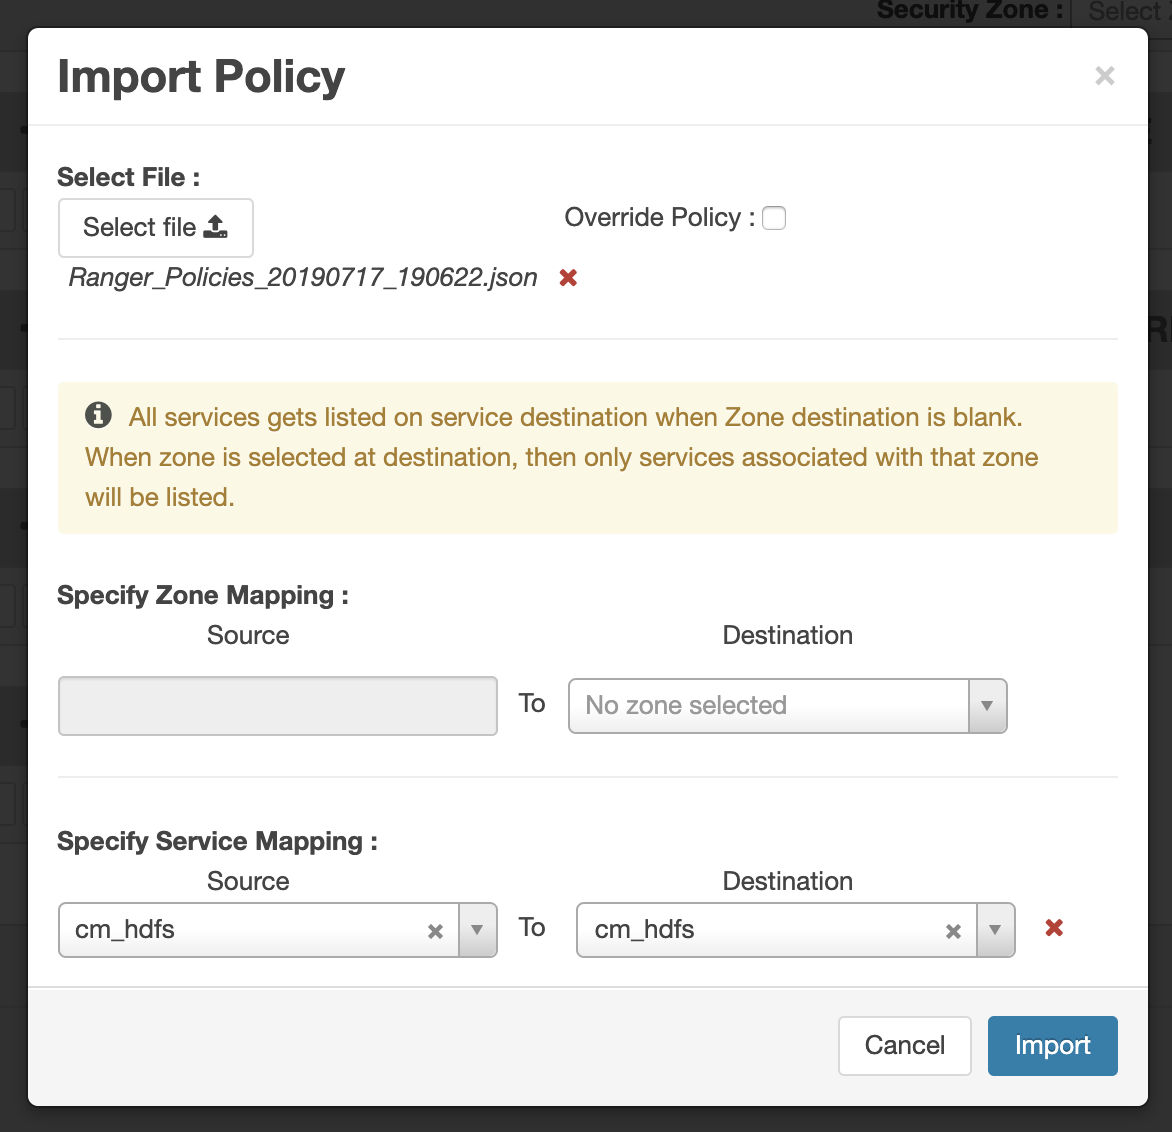Expand the destination service dropdown arrow
1172x1132 pixels.
pos(995,930)
